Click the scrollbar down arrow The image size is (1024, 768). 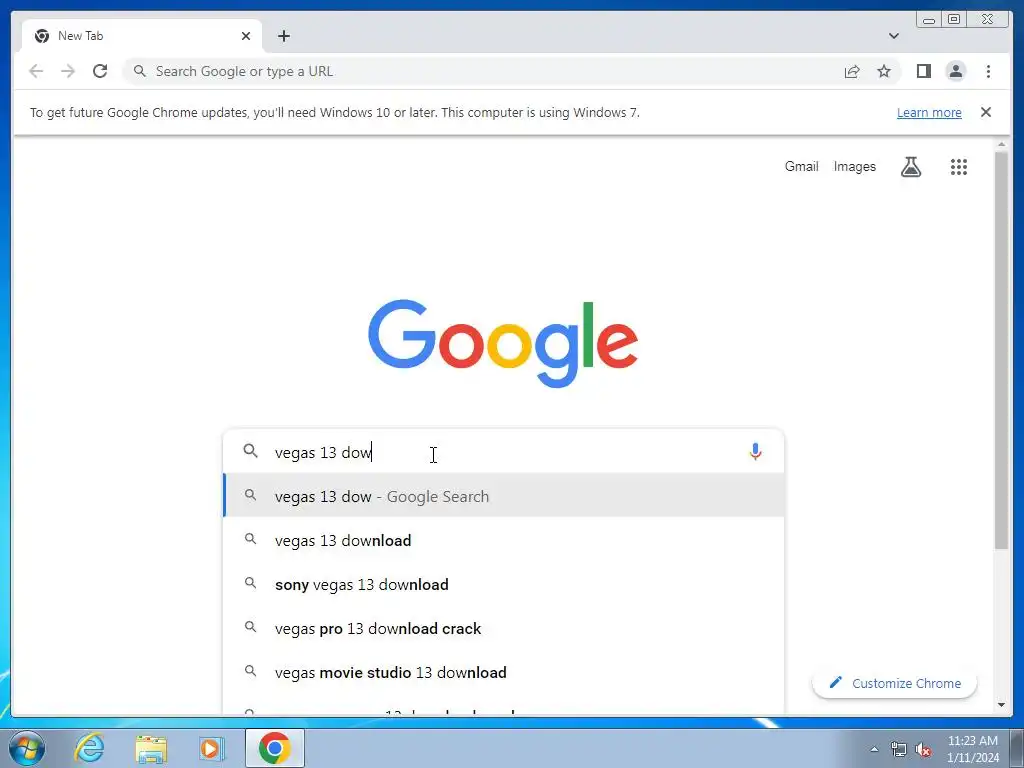[1001, 705]
